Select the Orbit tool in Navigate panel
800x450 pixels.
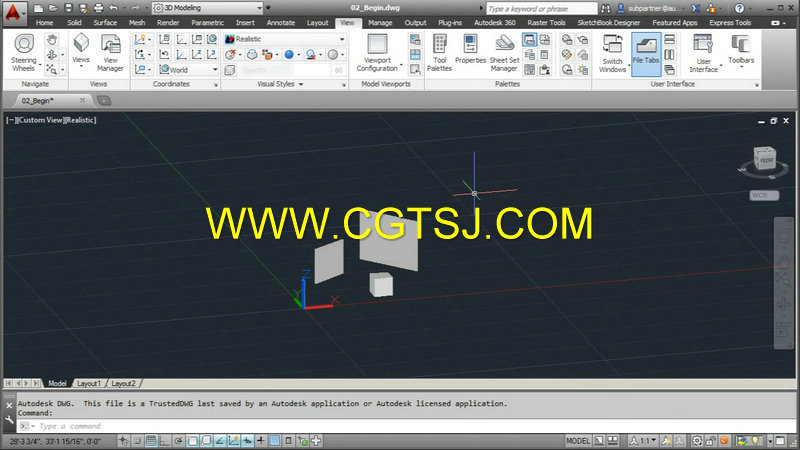click(x=52, y=54)
